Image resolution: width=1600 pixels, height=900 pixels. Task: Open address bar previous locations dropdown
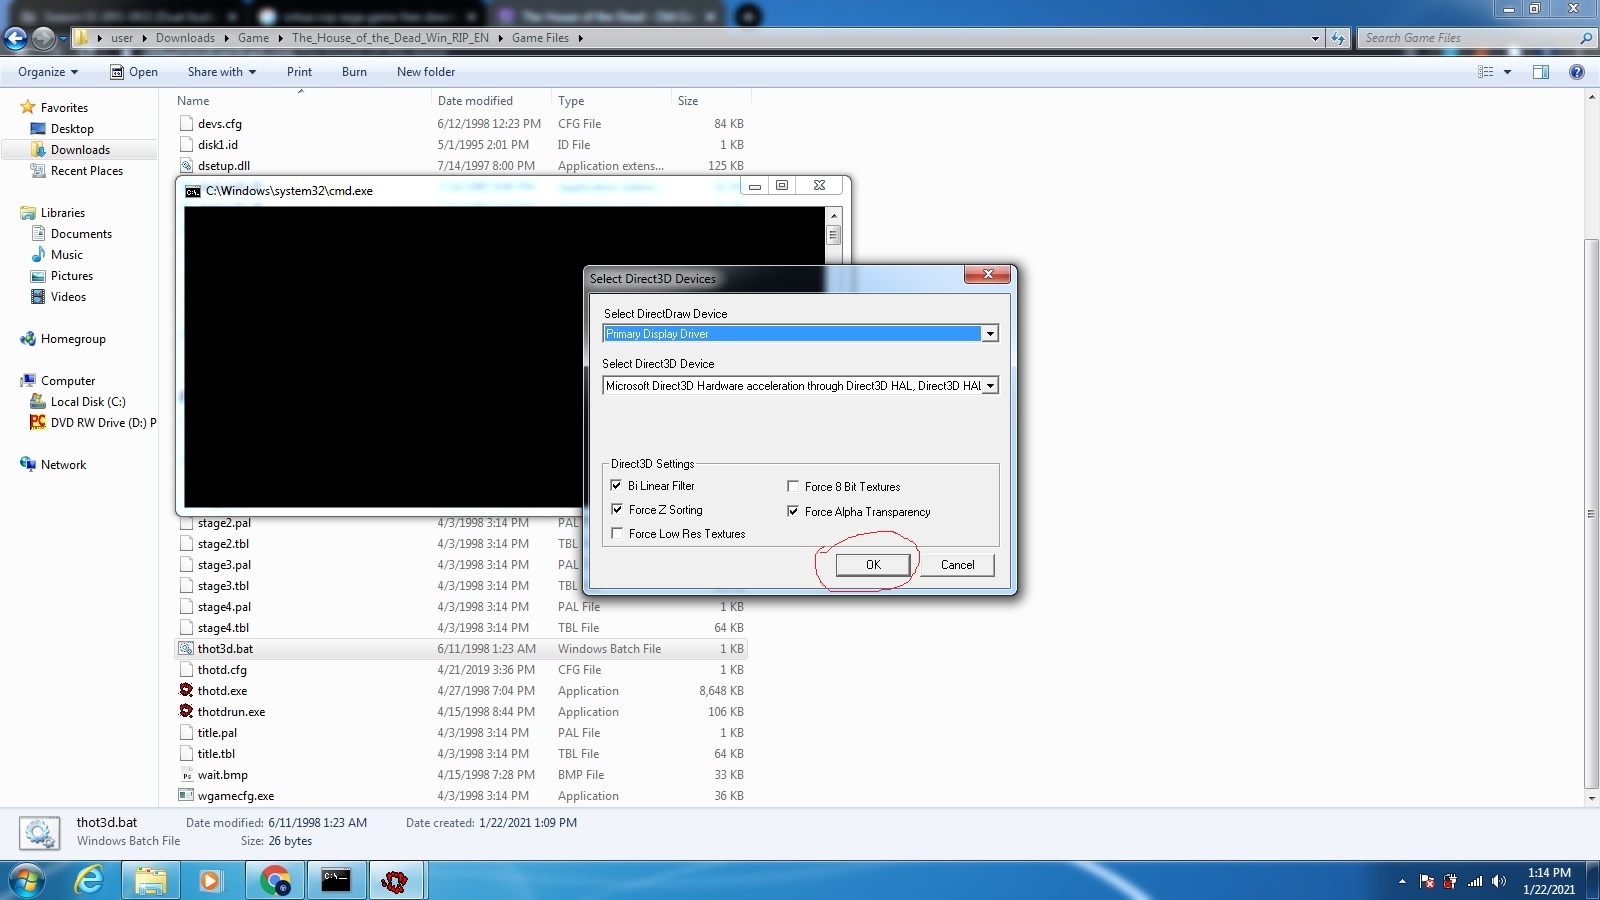[1315, 38]
